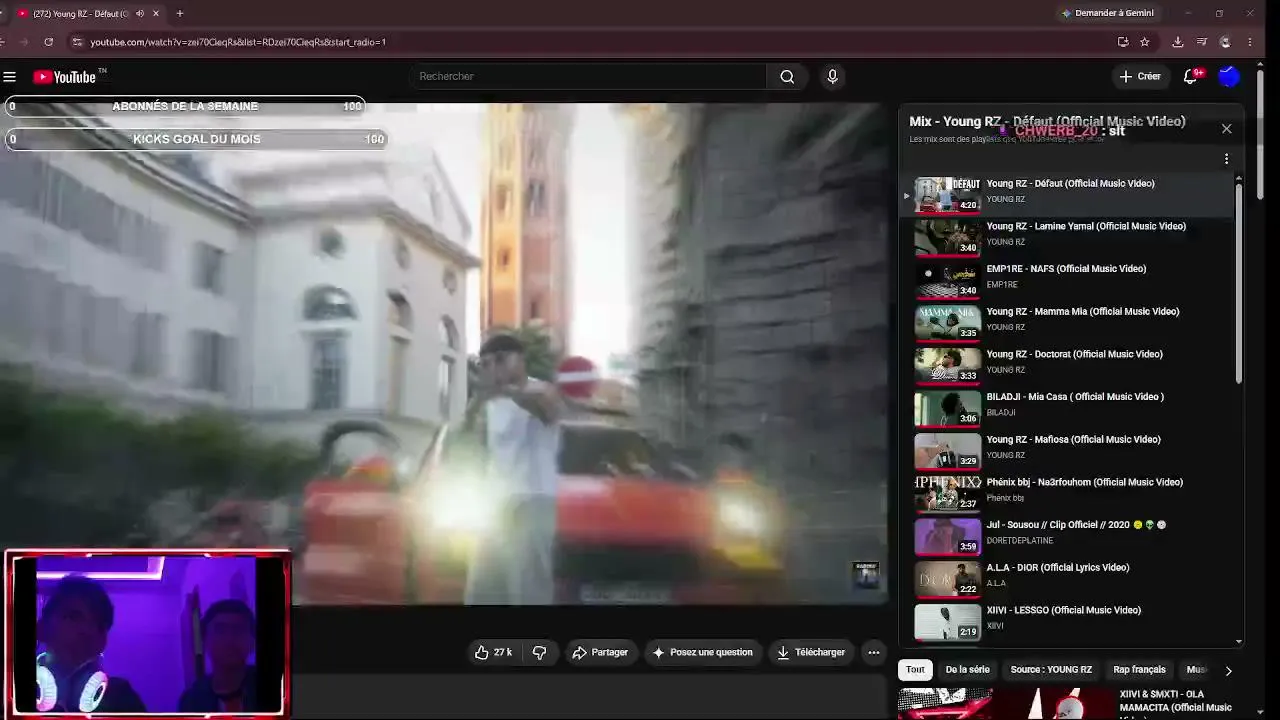Select the Tout filter chip

coord(915,670)
